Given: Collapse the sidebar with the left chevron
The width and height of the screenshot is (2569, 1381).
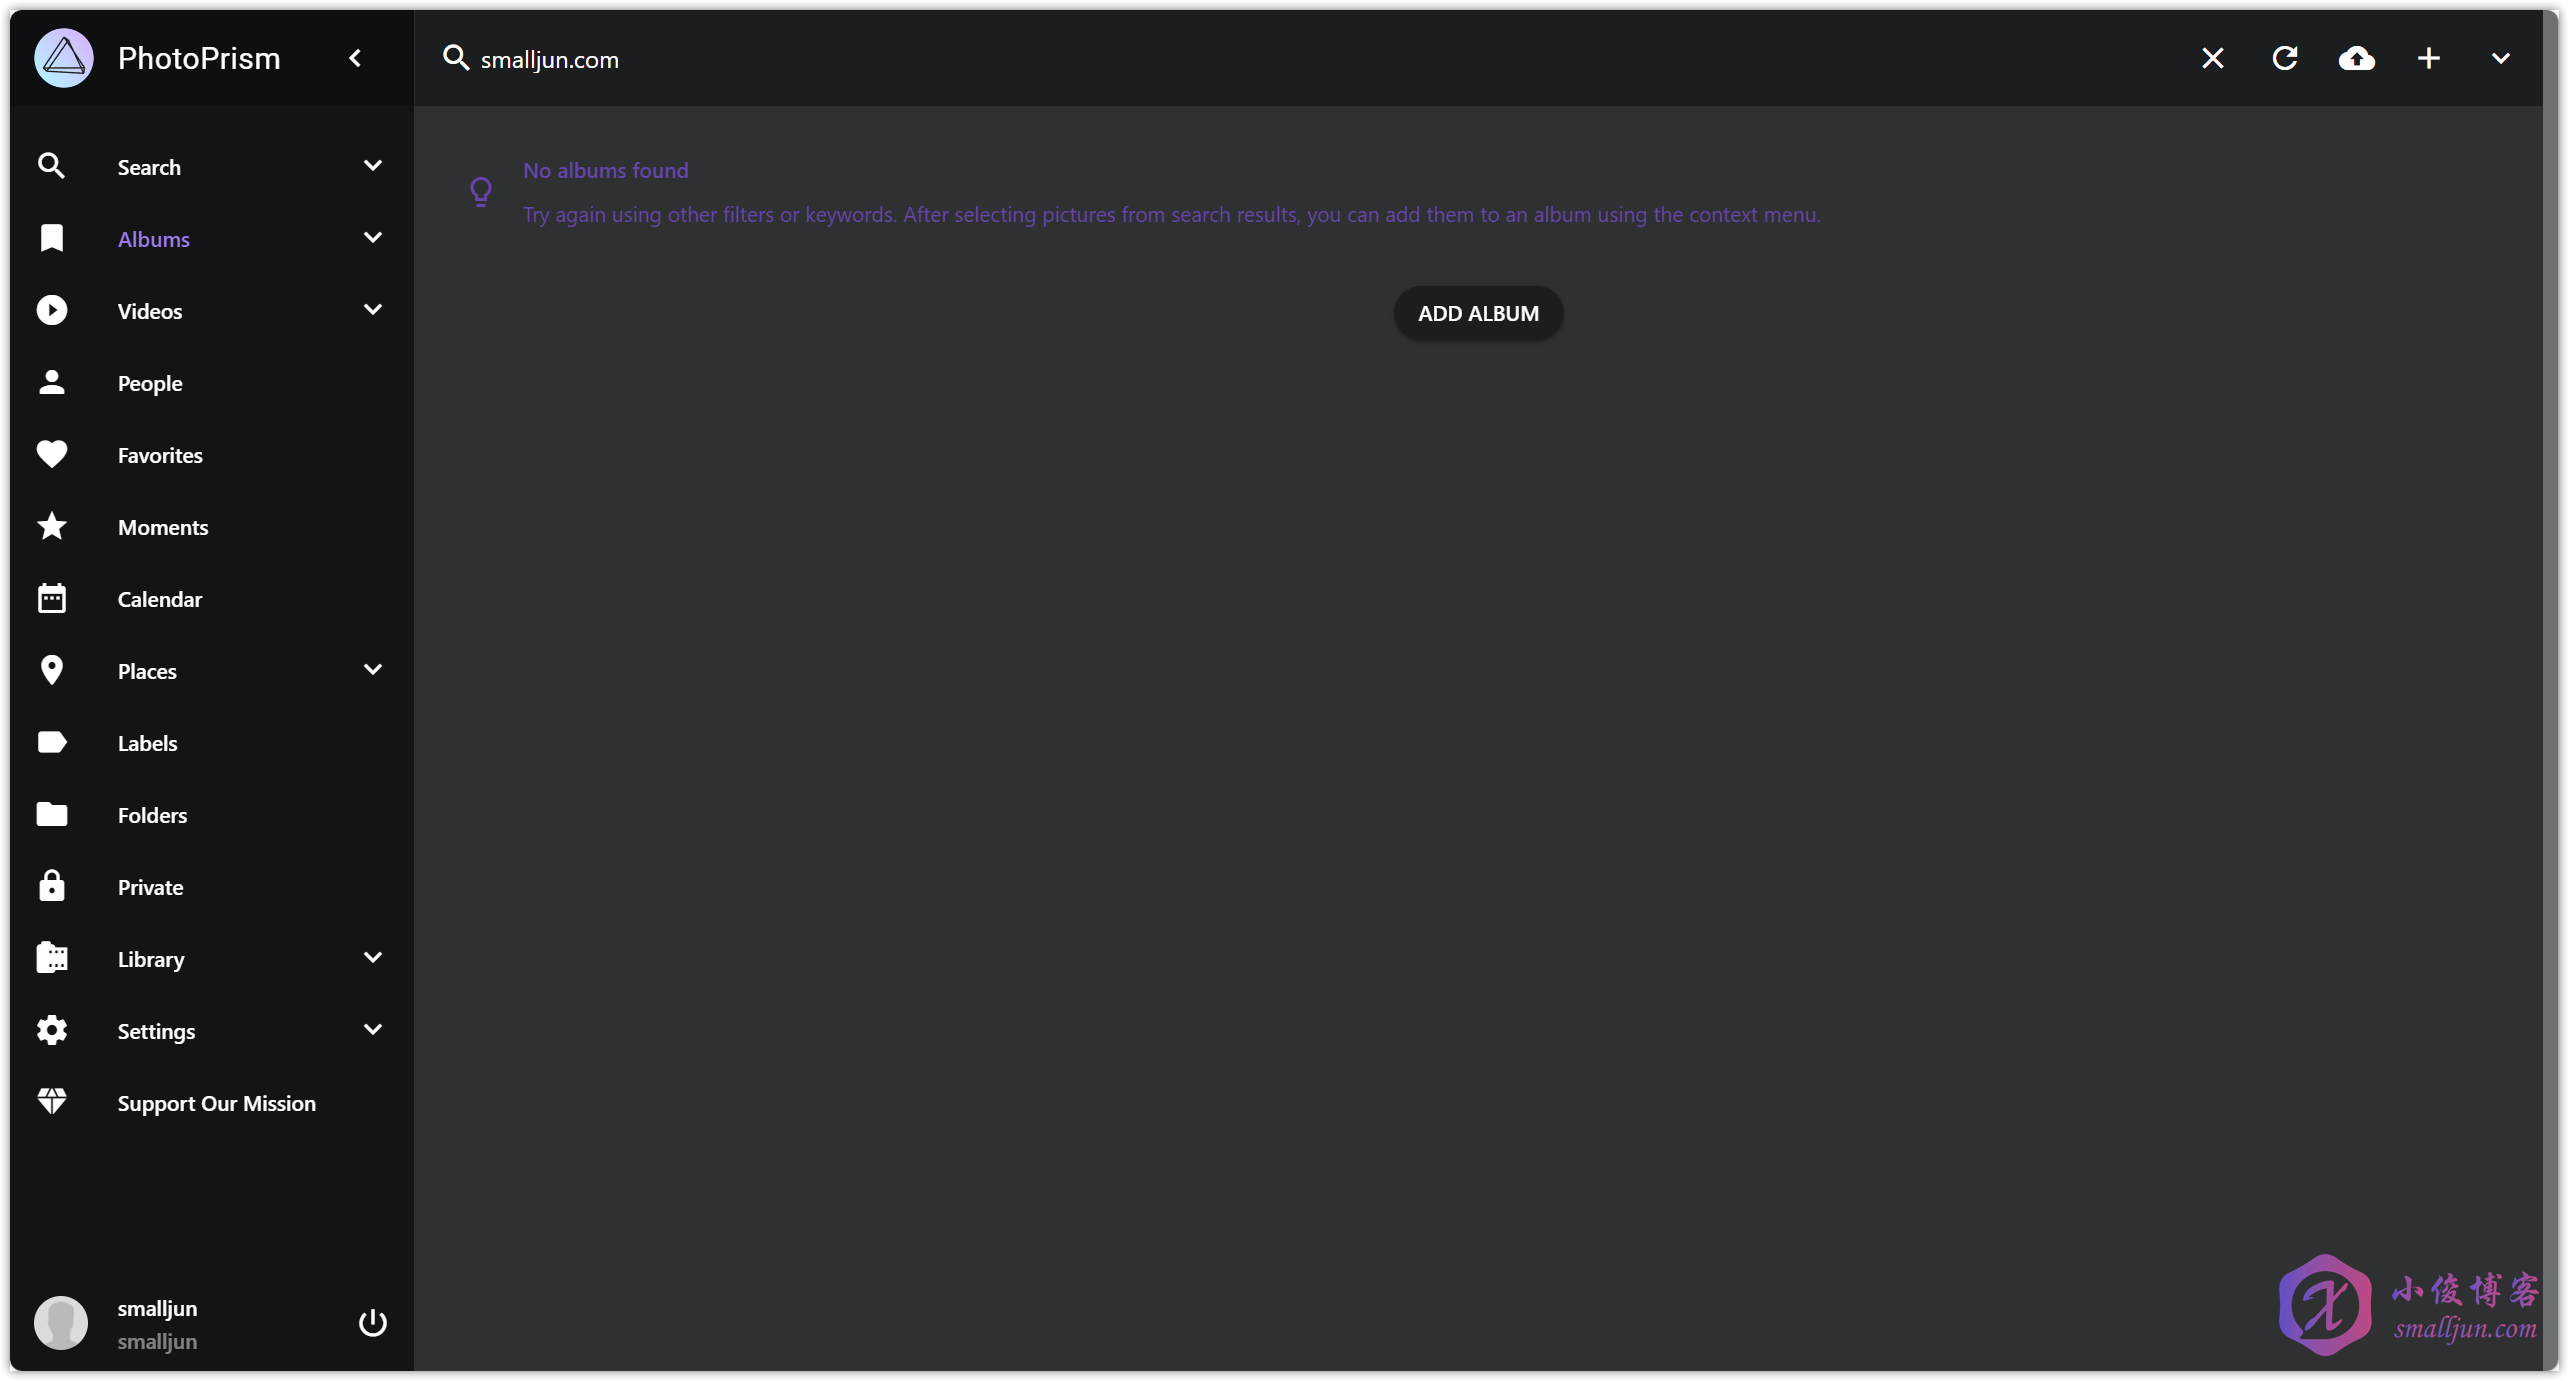Looking at the screenshot, I should [355, 58].
